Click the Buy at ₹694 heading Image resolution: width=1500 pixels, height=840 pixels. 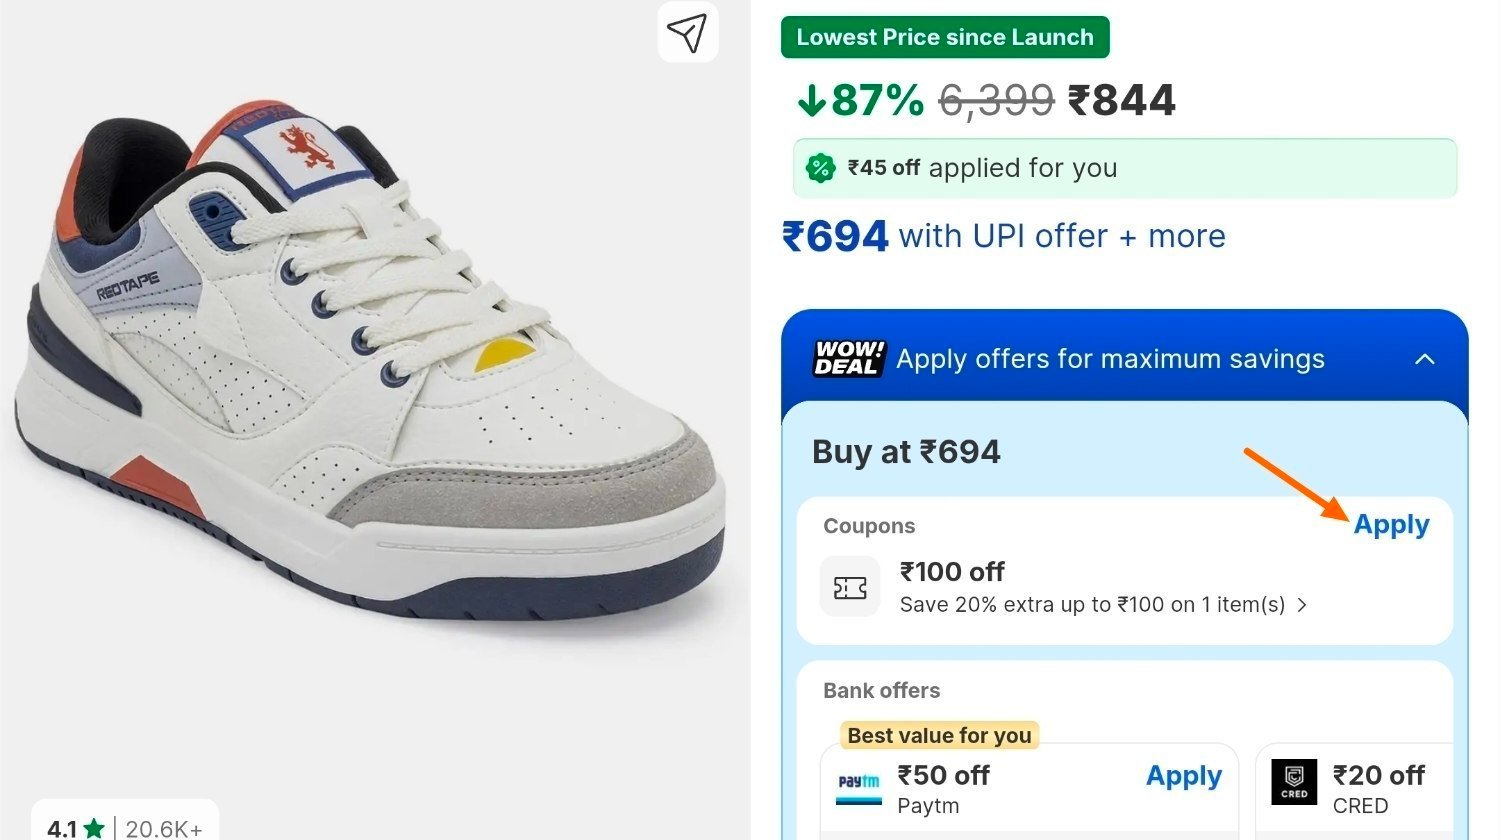[906, 452]
